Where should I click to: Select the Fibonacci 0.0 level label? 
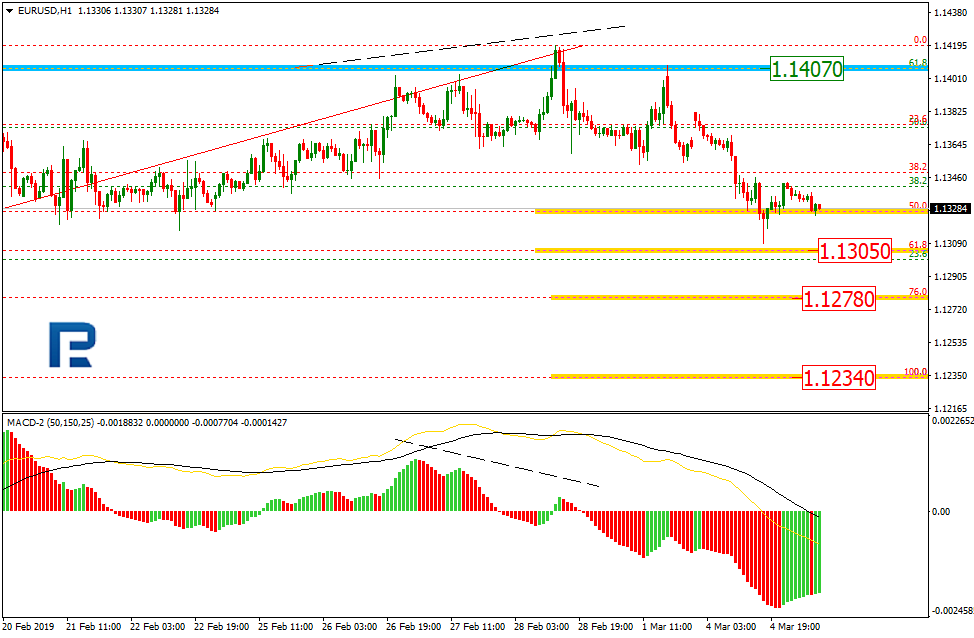tap(920, 40)
